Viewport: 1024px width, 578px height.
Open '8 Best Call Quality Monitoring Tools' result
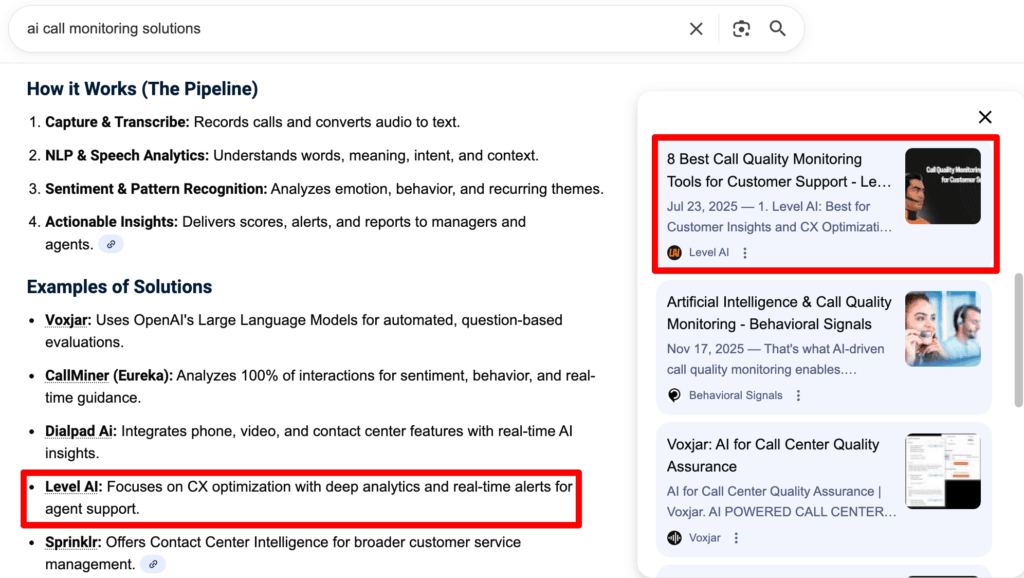point(778,170)
